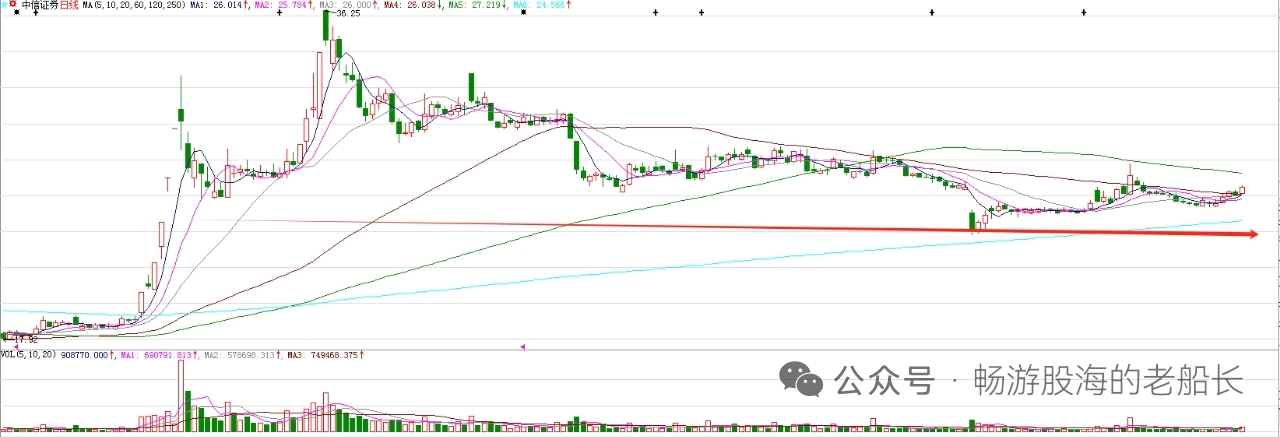1280x437 pixels.
Task: Click the 36.25 high price label
Action: 348,14
